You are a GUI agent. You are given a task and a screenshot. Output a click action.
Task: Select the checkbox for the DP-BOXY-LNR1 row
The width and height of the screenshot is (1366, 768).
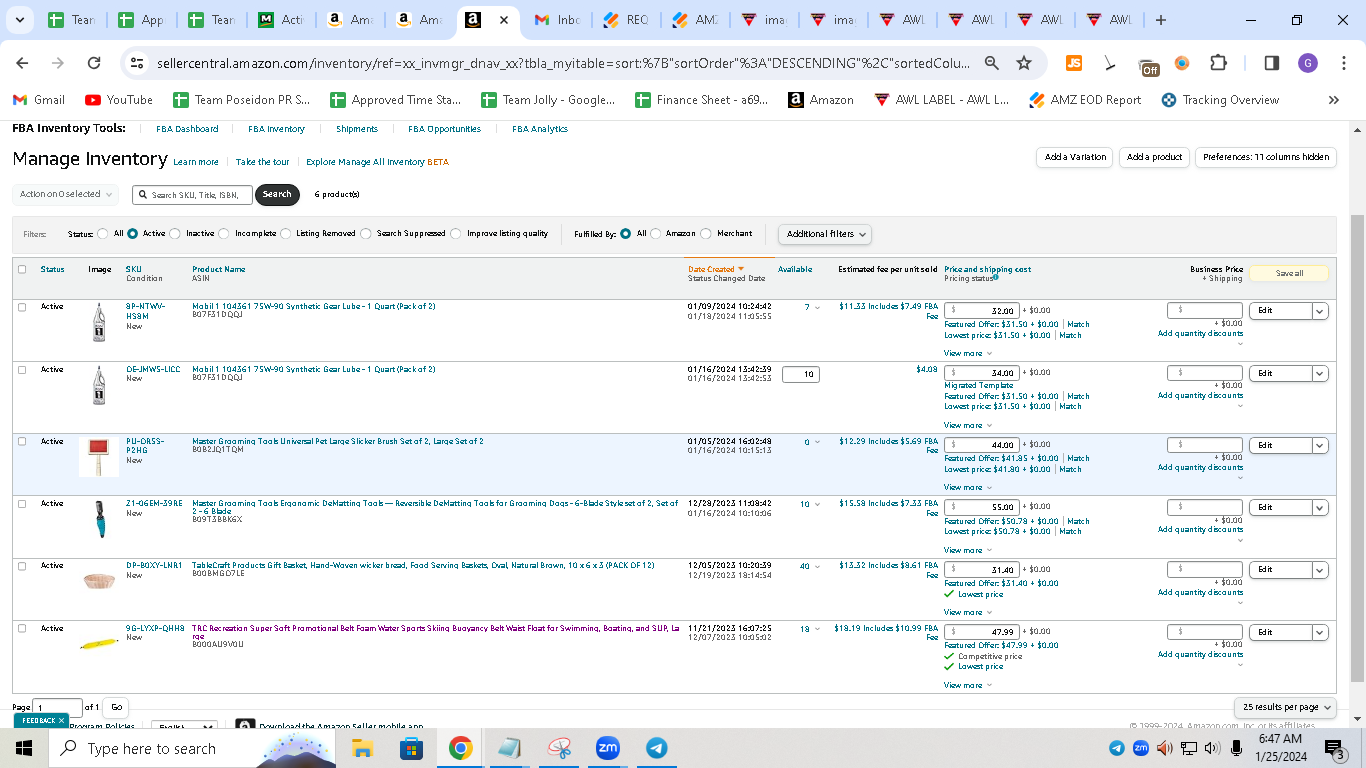pyautogui.click(x=22, y=566)
